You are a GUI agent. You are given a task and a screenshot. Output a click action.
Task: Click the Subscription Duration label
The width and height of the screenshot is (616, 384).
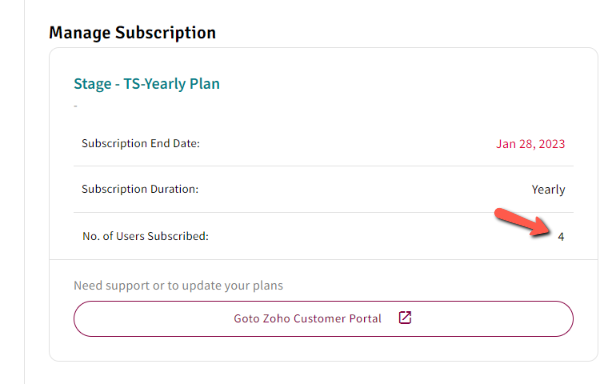point(140,189)
